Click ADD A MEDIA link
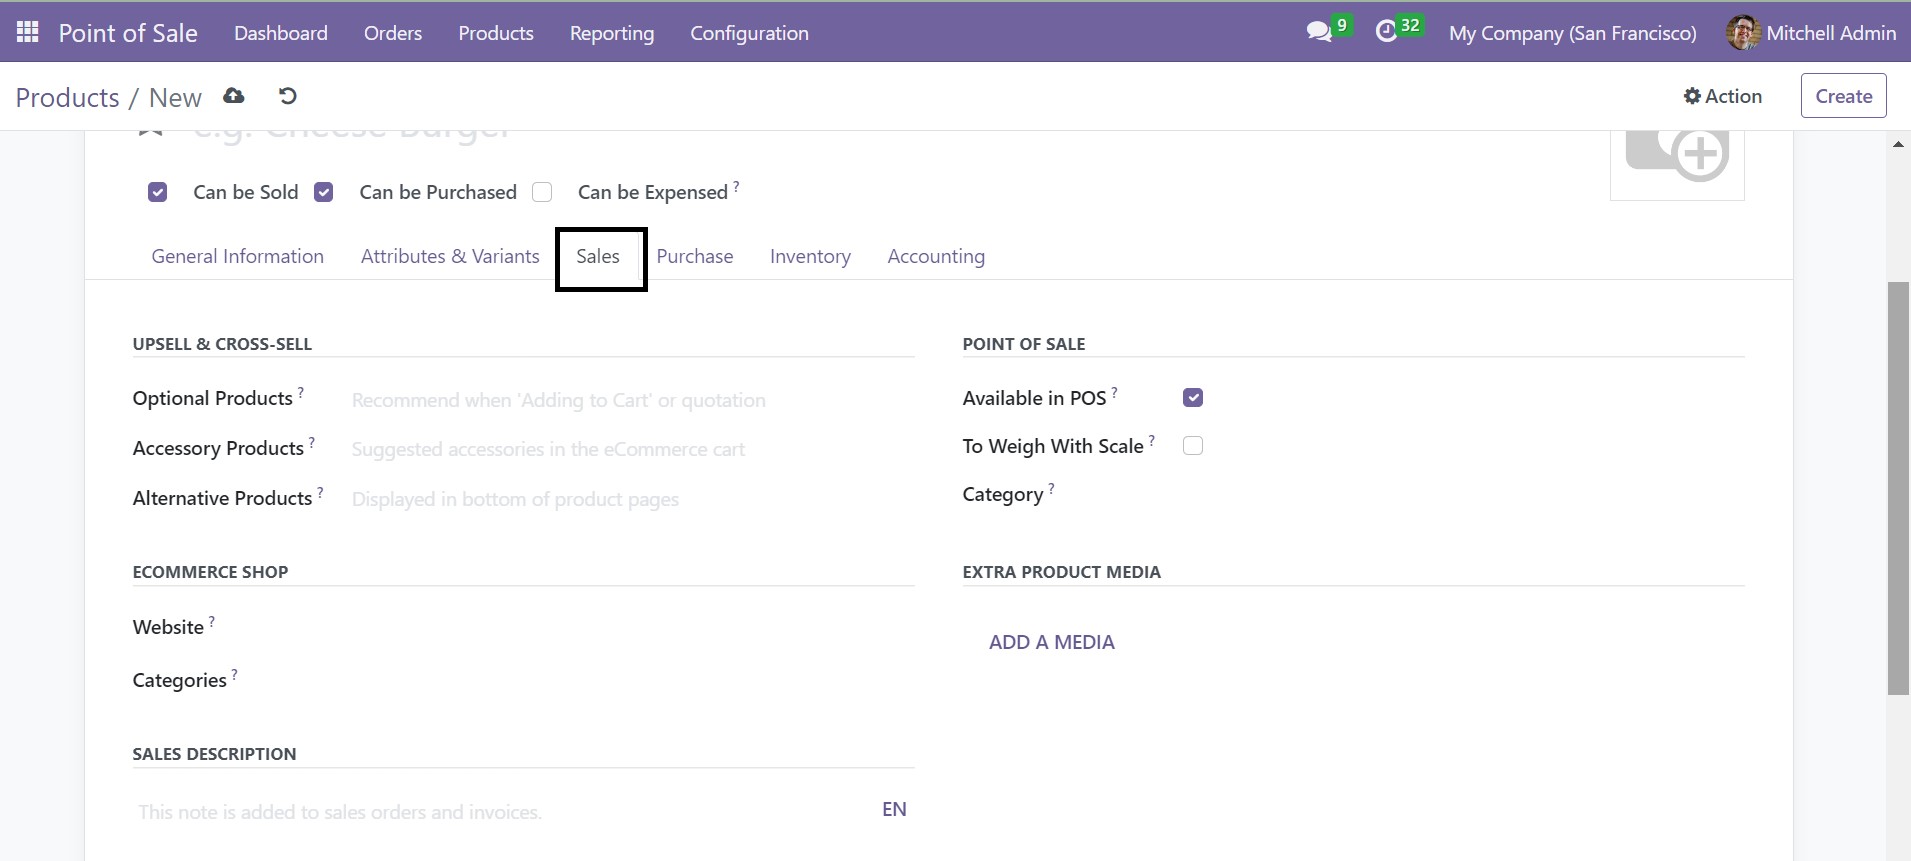This screenshot has width=1911, height=861. pyautogui.click(x=1052, y=642)
